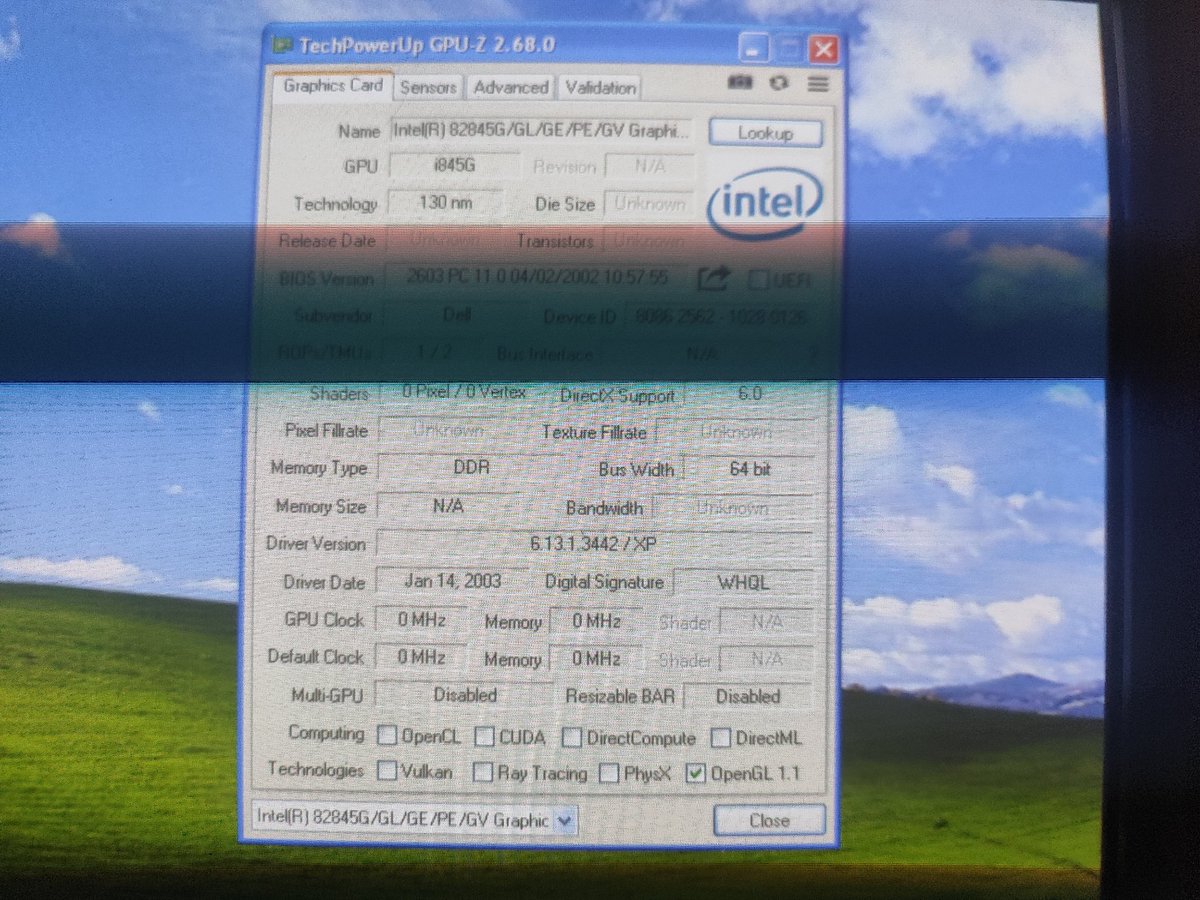Click the Default Clock 0 MHz field

pos(421,658)
